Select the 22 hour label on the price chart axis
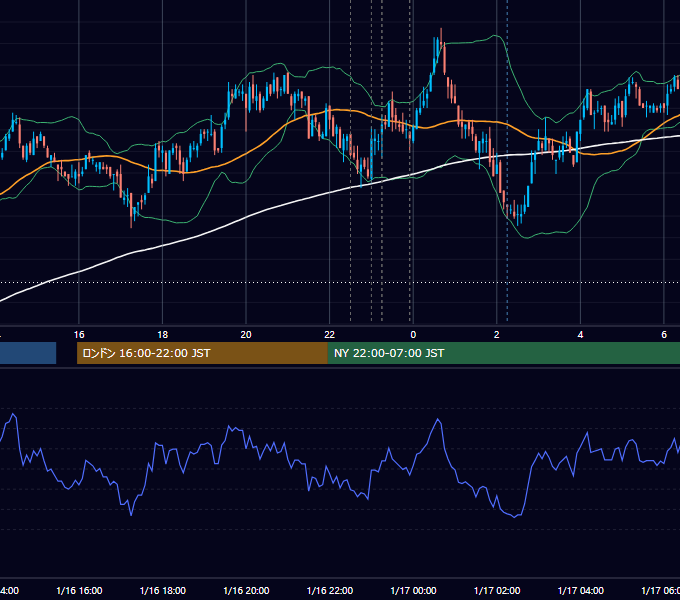 [330, 335]
